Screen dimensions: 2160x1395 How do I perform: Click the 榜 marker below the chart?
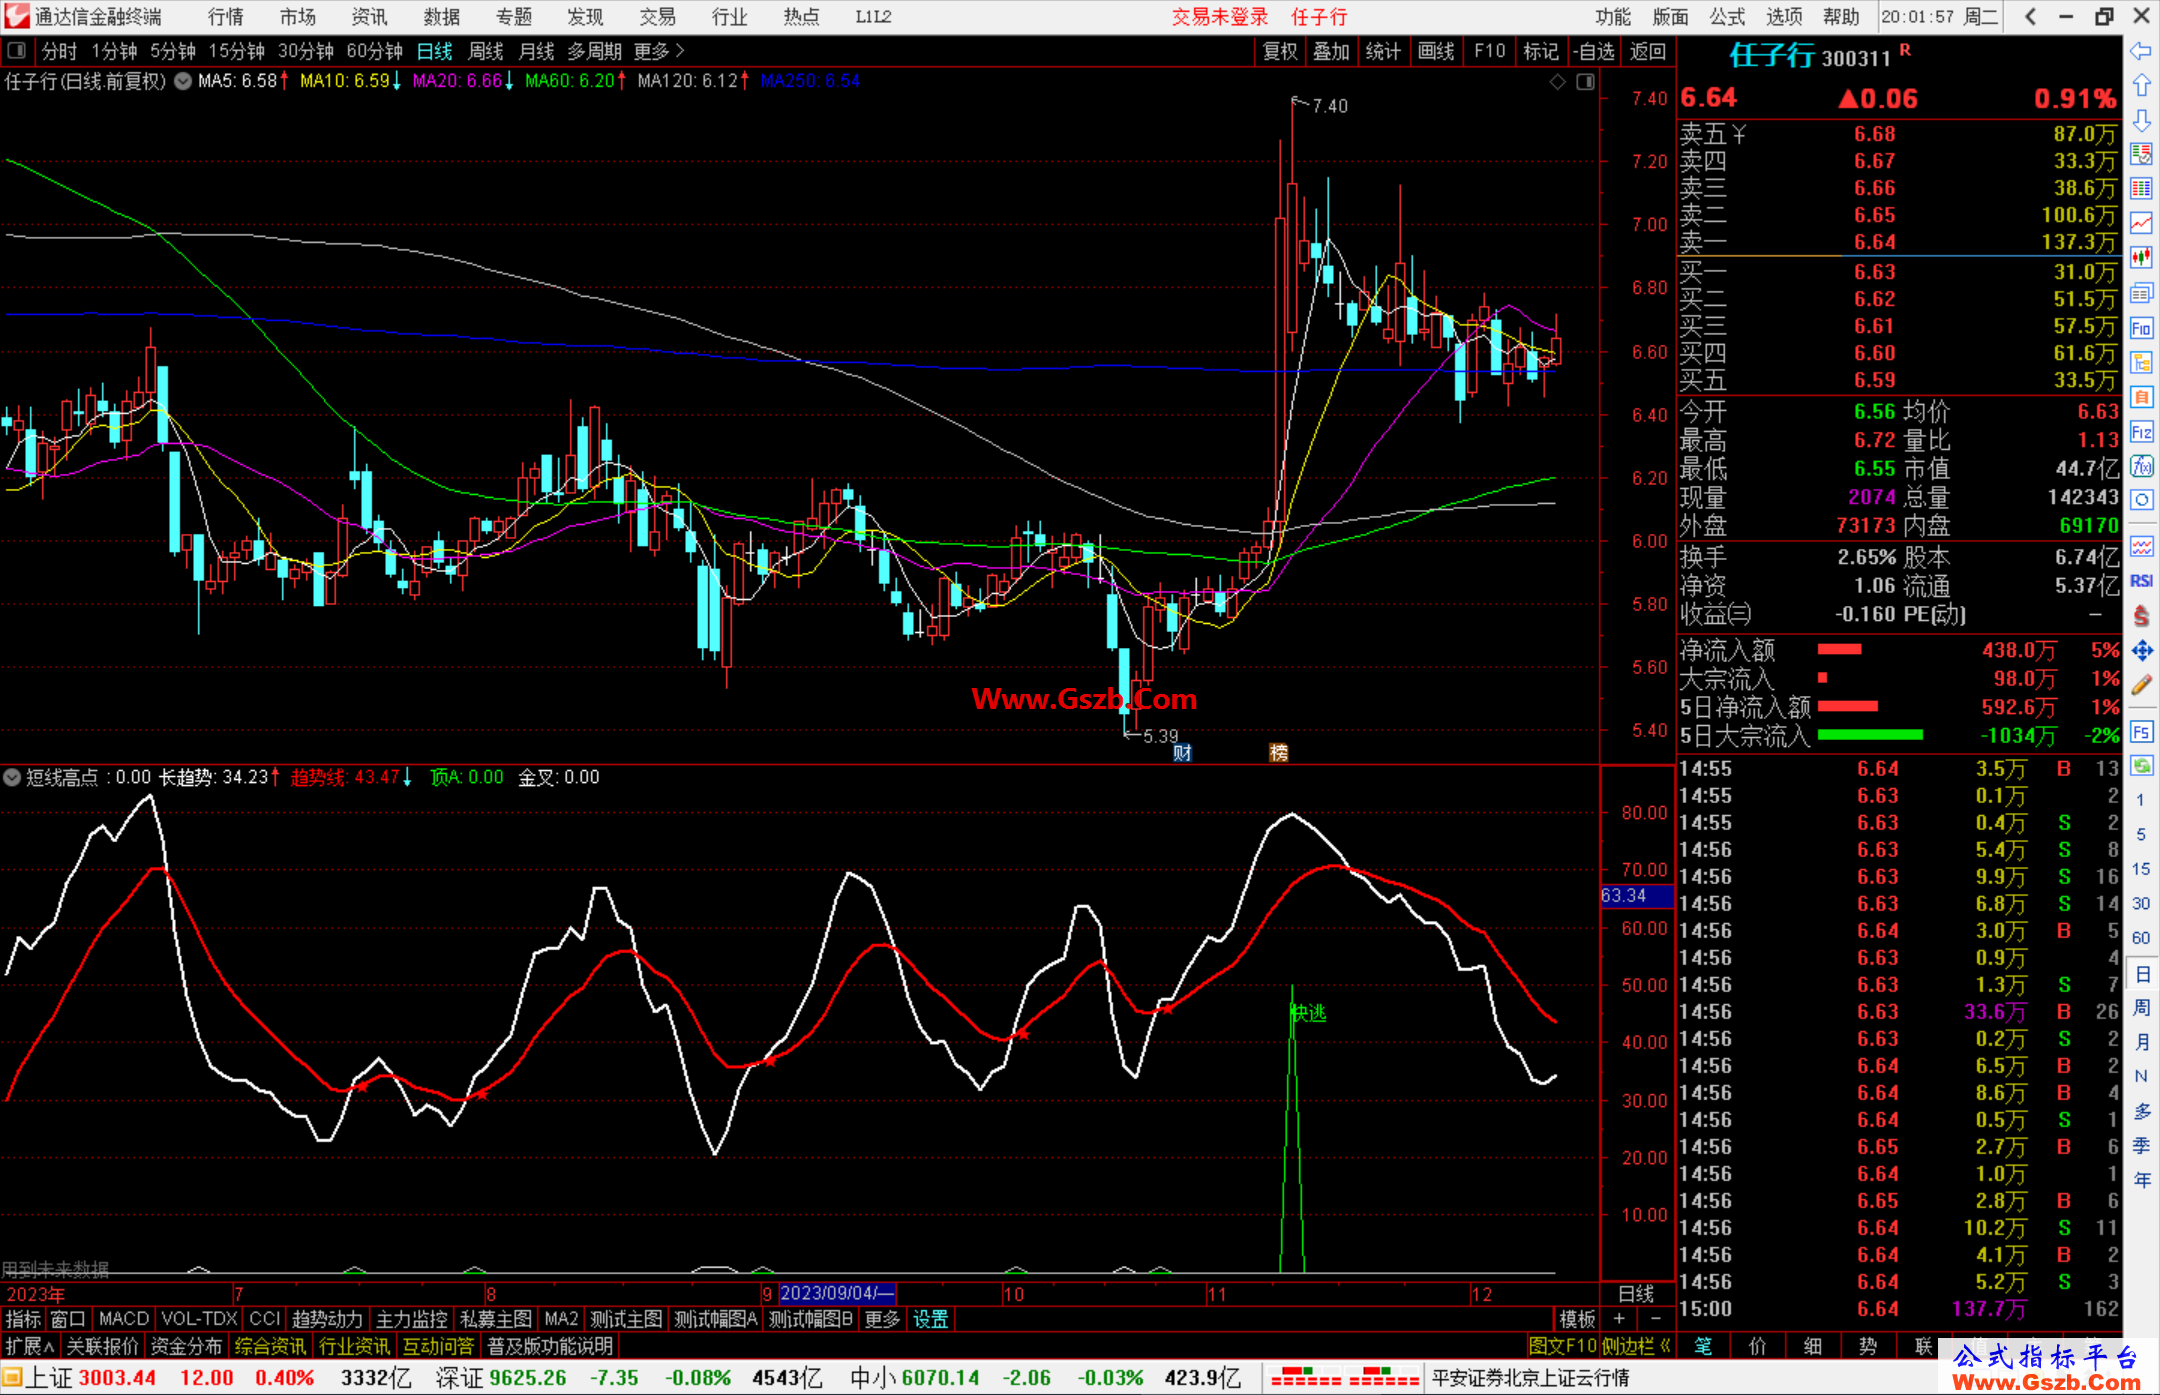pyautogui.click(x=1279, y=753)
